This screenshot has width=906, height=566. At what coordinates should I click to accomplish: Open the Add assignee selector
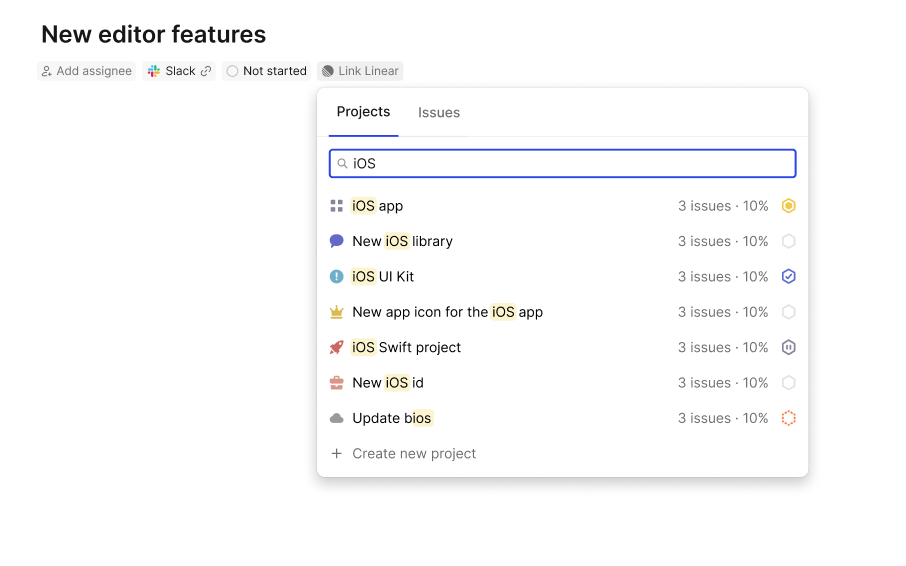tap(87, 71)
